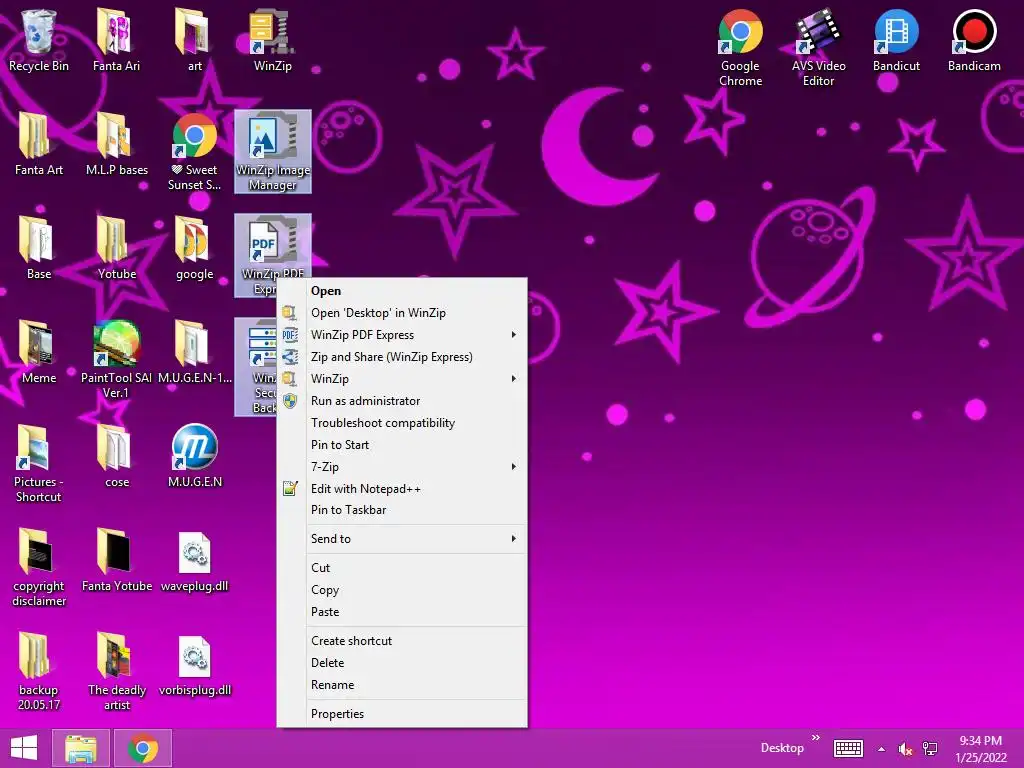Choose Open in the context menu

[402, 291]
